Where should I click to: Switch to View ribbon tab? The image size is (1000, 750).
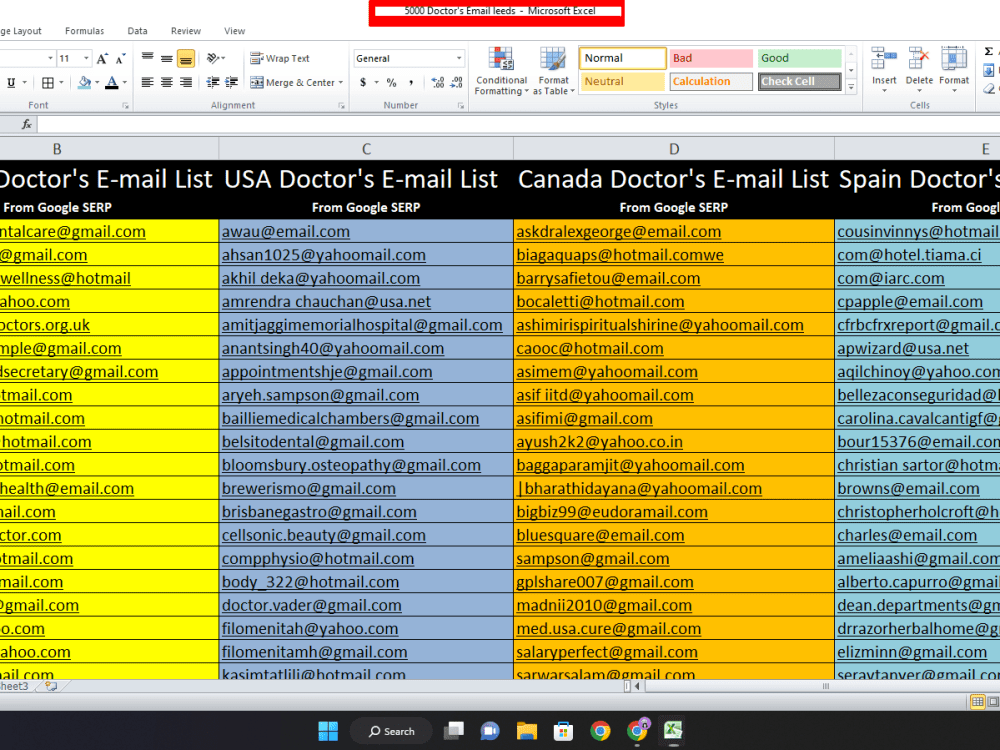point(234,31)
